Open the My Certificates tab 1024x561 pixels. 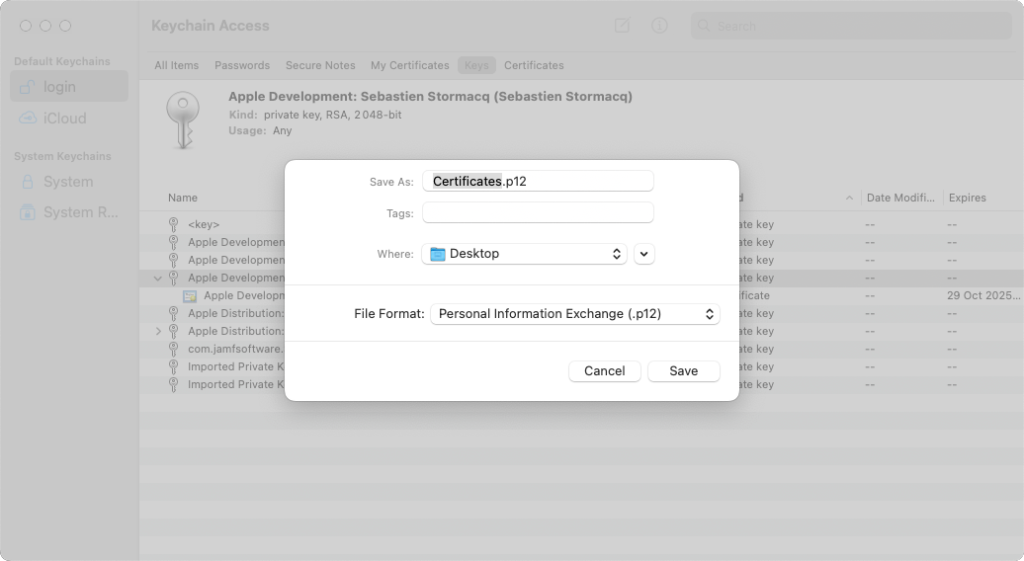pos(409,65)
